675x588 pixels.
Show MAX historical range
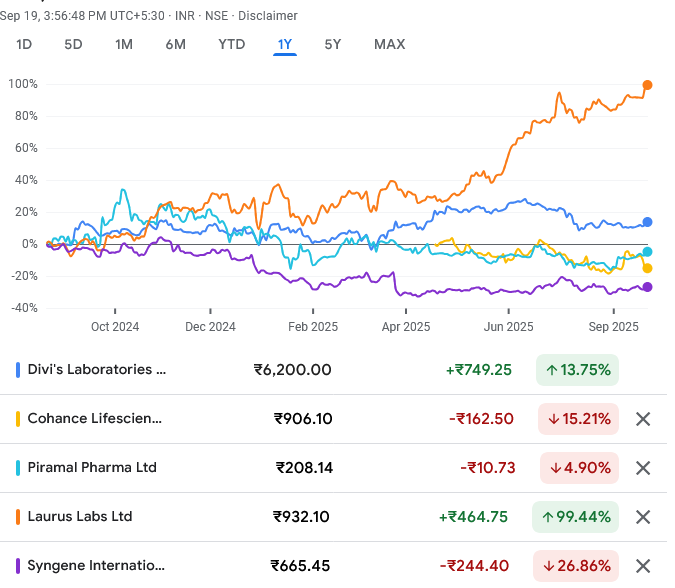tap(389, 44)
